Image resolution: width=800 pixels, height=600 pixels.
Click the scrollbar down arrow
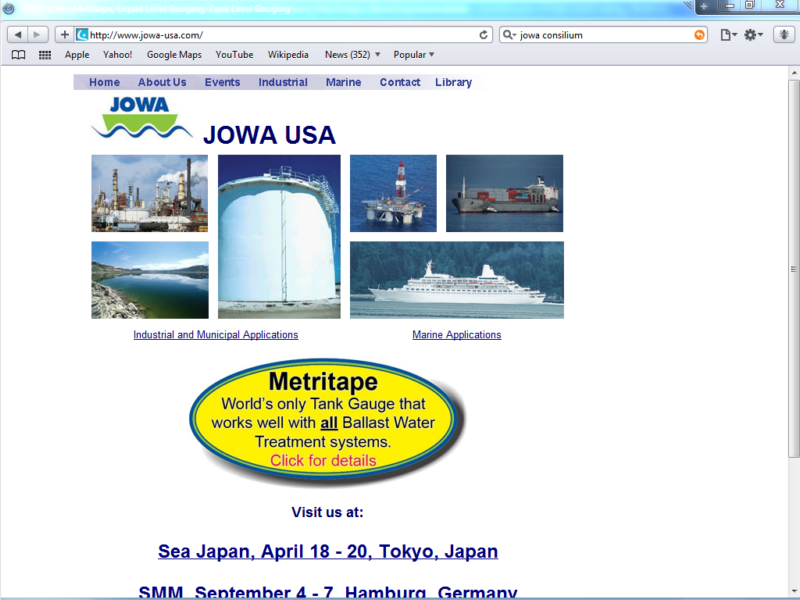pos(793,592)
